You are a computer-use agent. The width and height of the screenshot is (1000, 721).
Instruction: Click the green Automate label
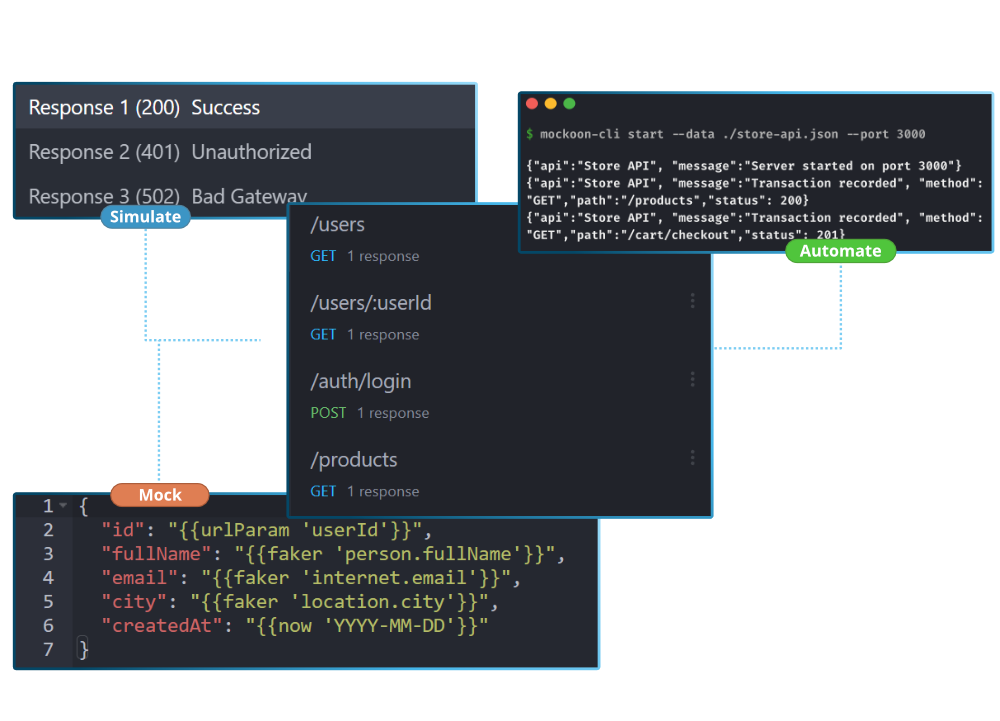[x=841, y=251]
